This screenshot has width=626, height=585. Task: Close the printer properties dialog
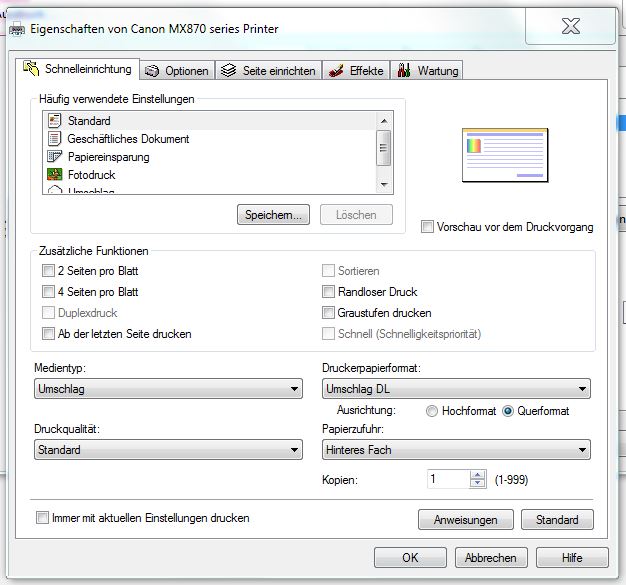(571, 26)
